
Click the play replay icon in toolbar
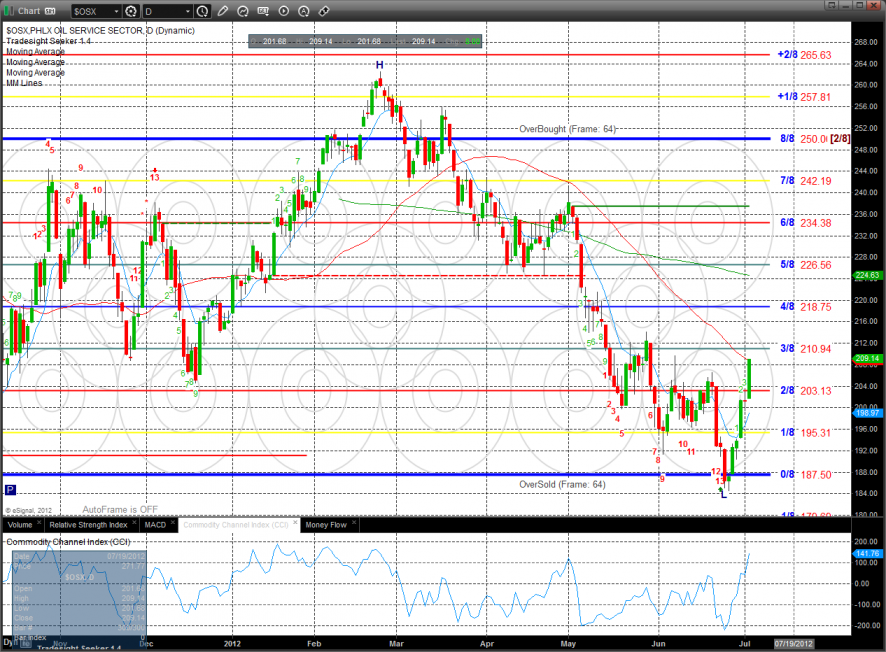point(284,11)
